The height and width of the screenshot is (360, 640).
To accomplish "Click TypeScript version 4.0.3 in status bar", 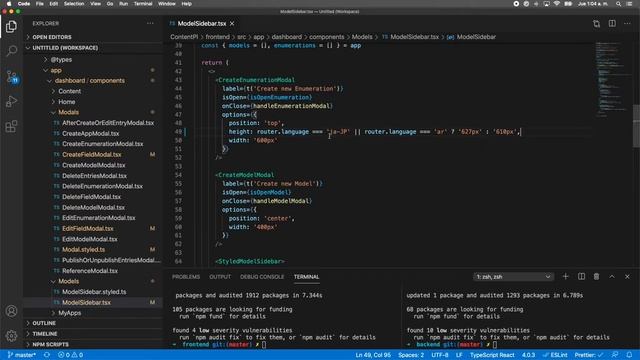I will point(528,355).
